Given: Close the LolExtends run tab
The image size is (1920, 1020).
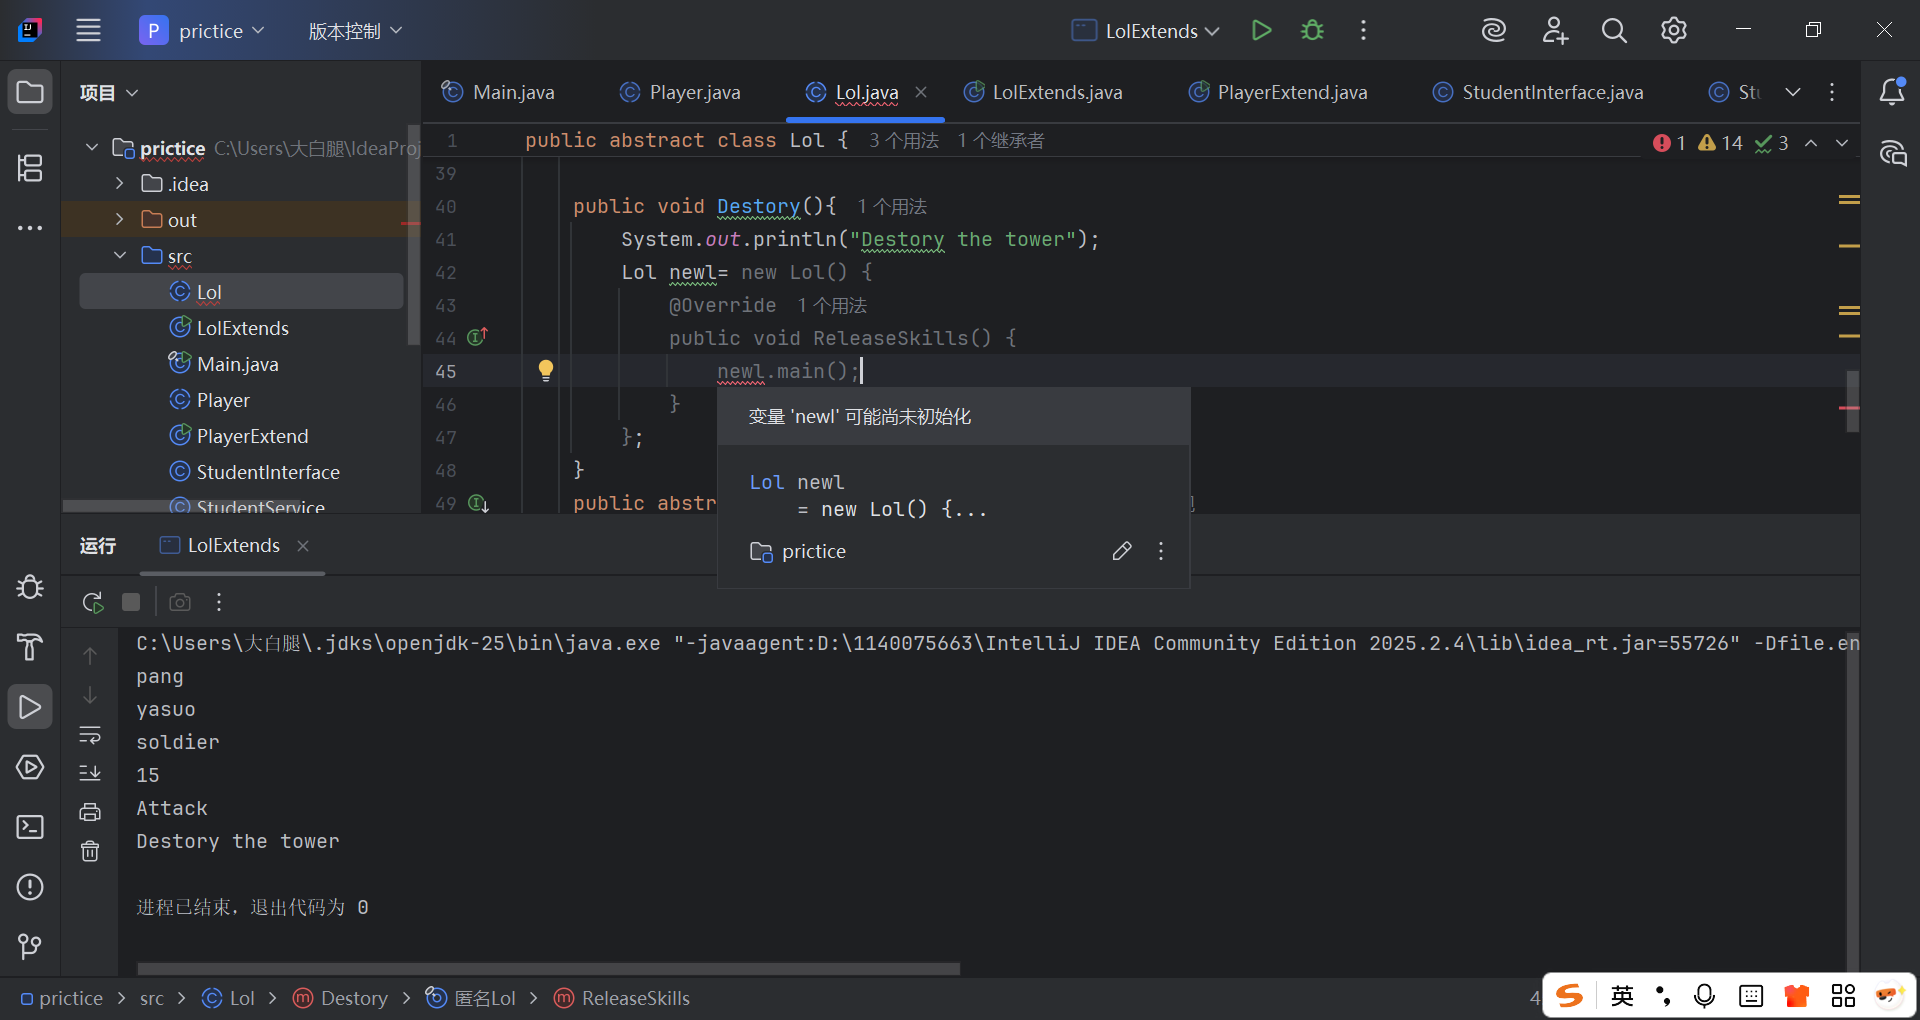Looking at the screenshot, I should click(x=303, y=545).
